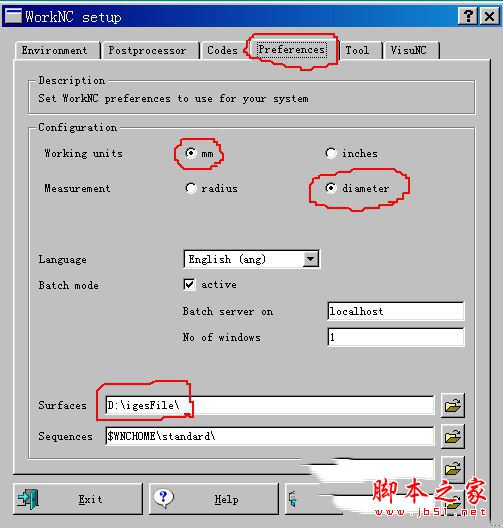Click the No of windows field
This screenshot has width=503, height=528.
[x=396, y=337]
